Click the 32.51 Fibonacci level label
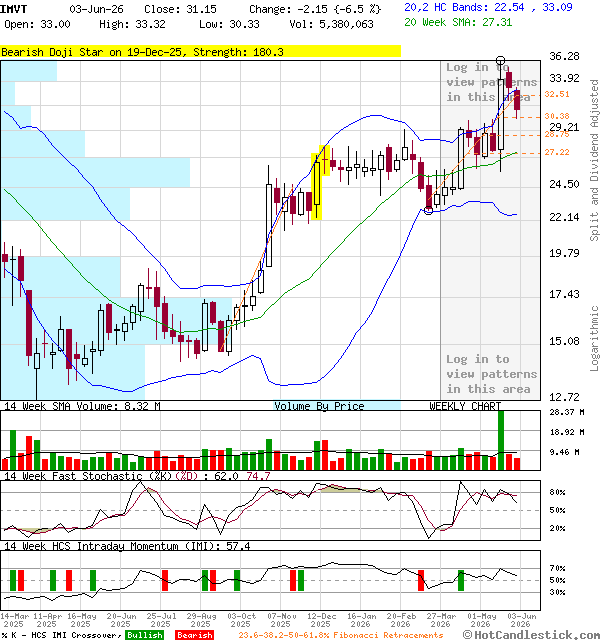This screenshot has width=600, height=640. [557, 94]
